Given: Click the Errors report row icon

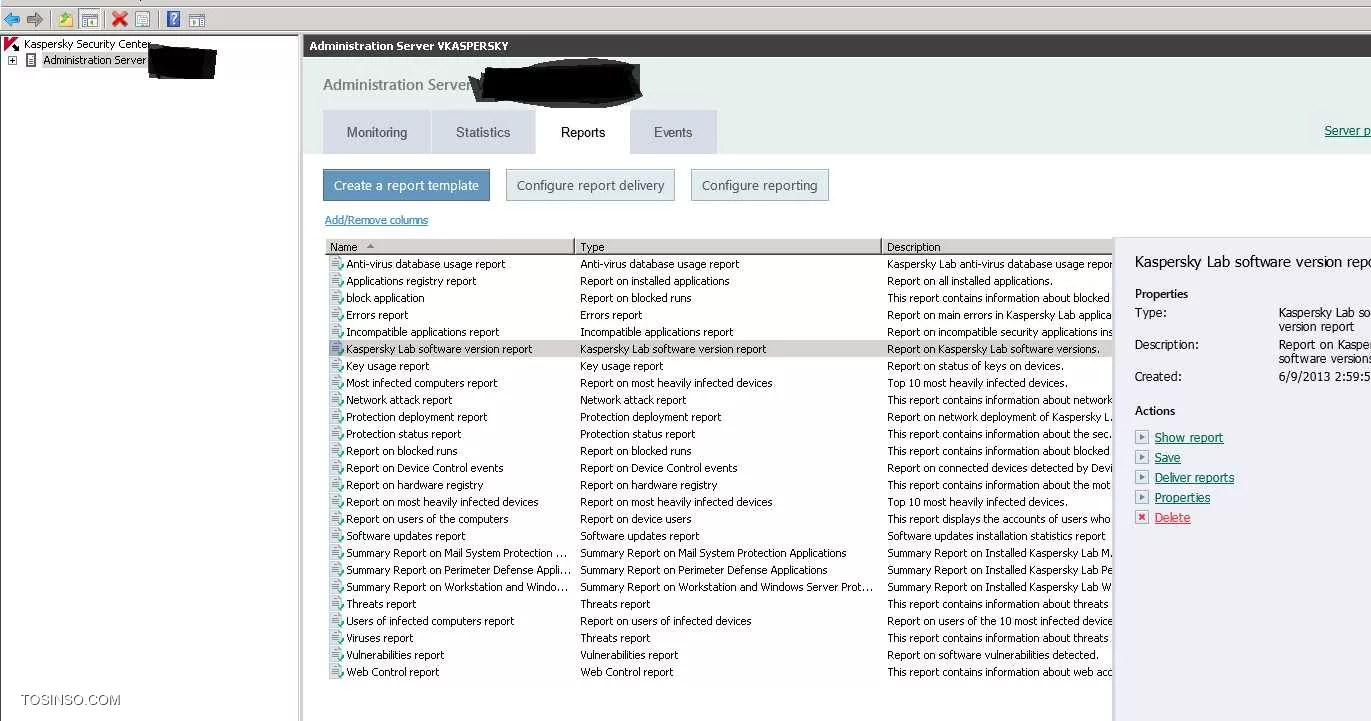Looking at the screenshot, I should 337,315.
